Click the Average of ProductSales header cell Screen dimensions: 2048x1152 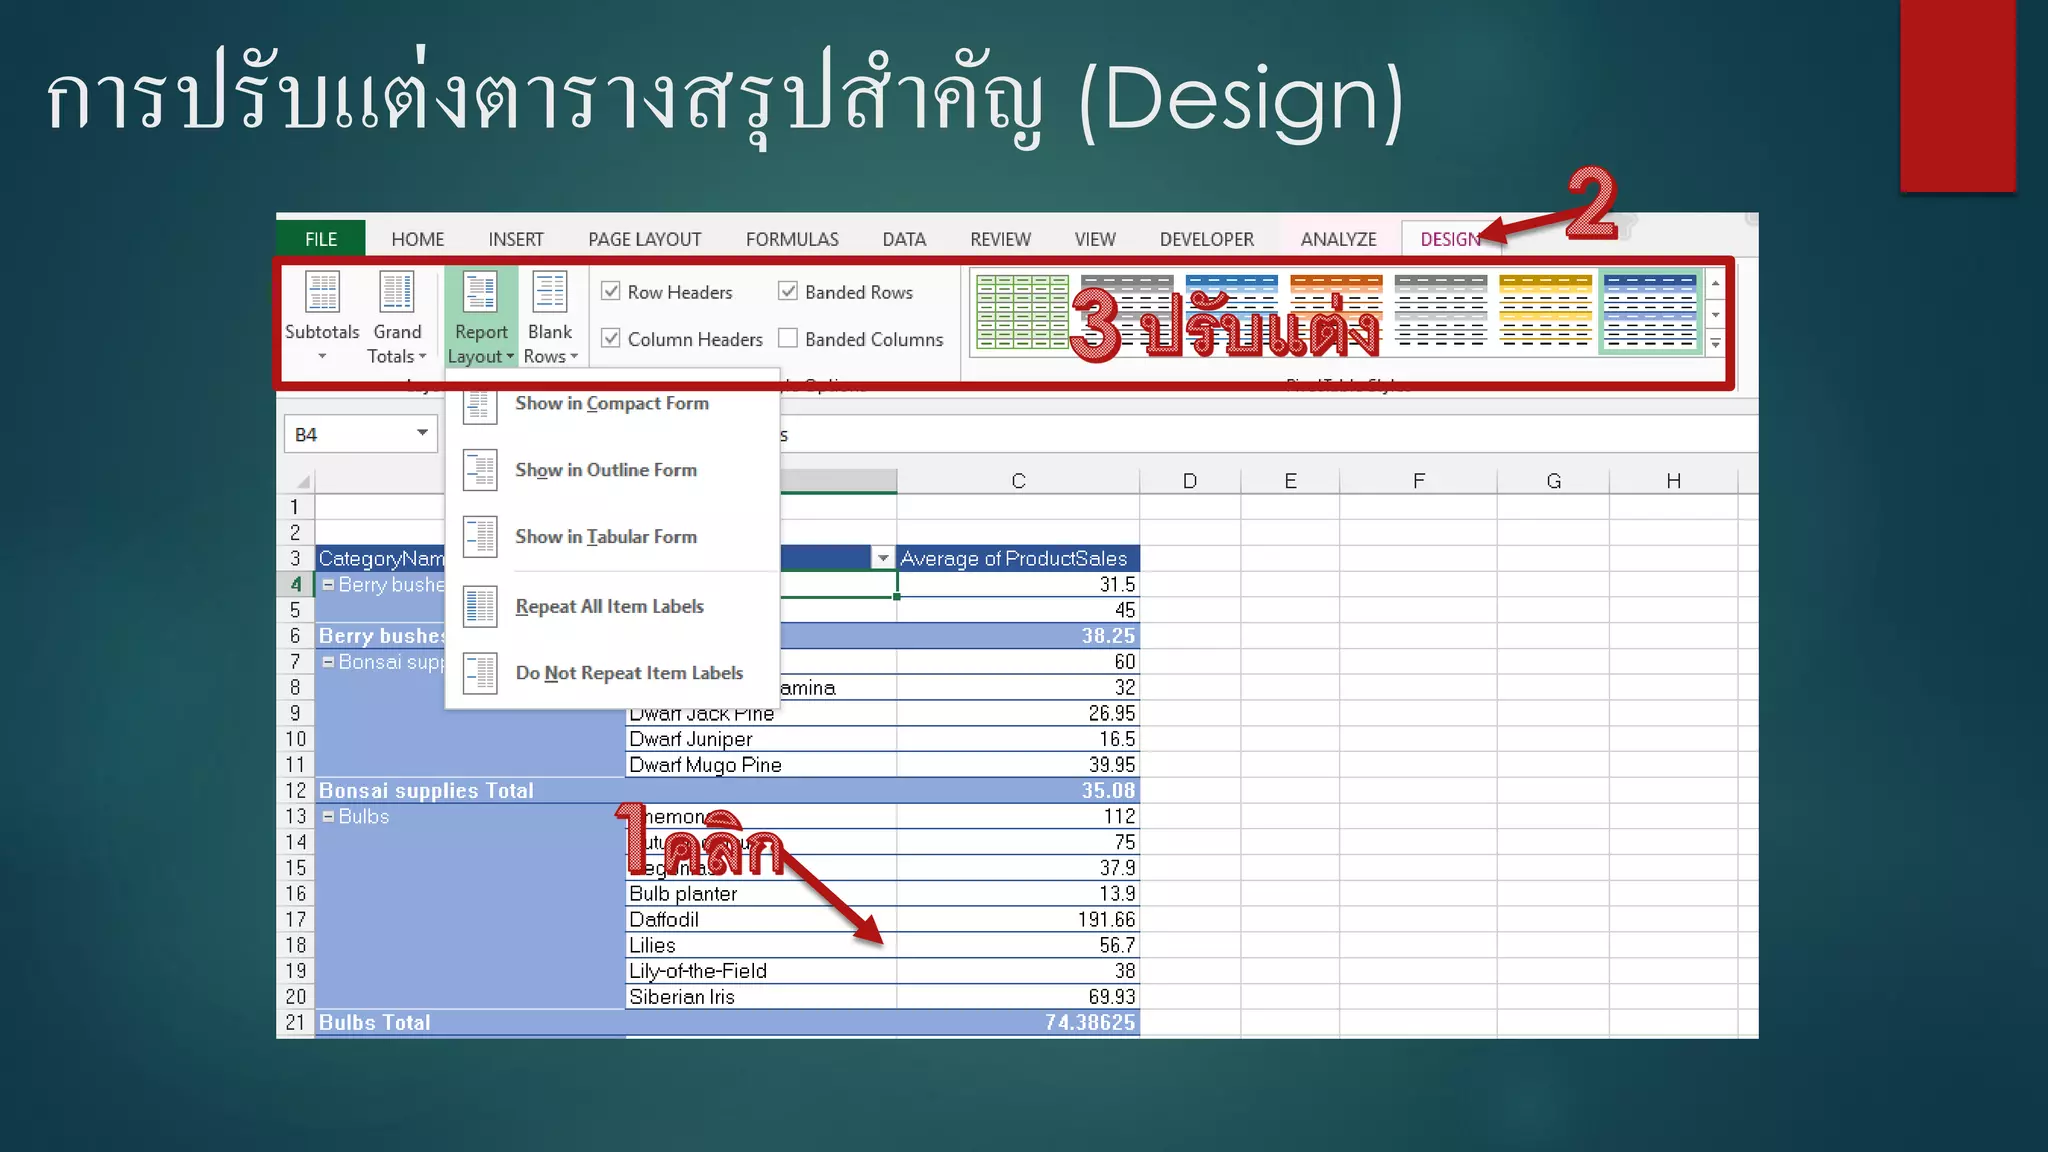coord(1018,558)
